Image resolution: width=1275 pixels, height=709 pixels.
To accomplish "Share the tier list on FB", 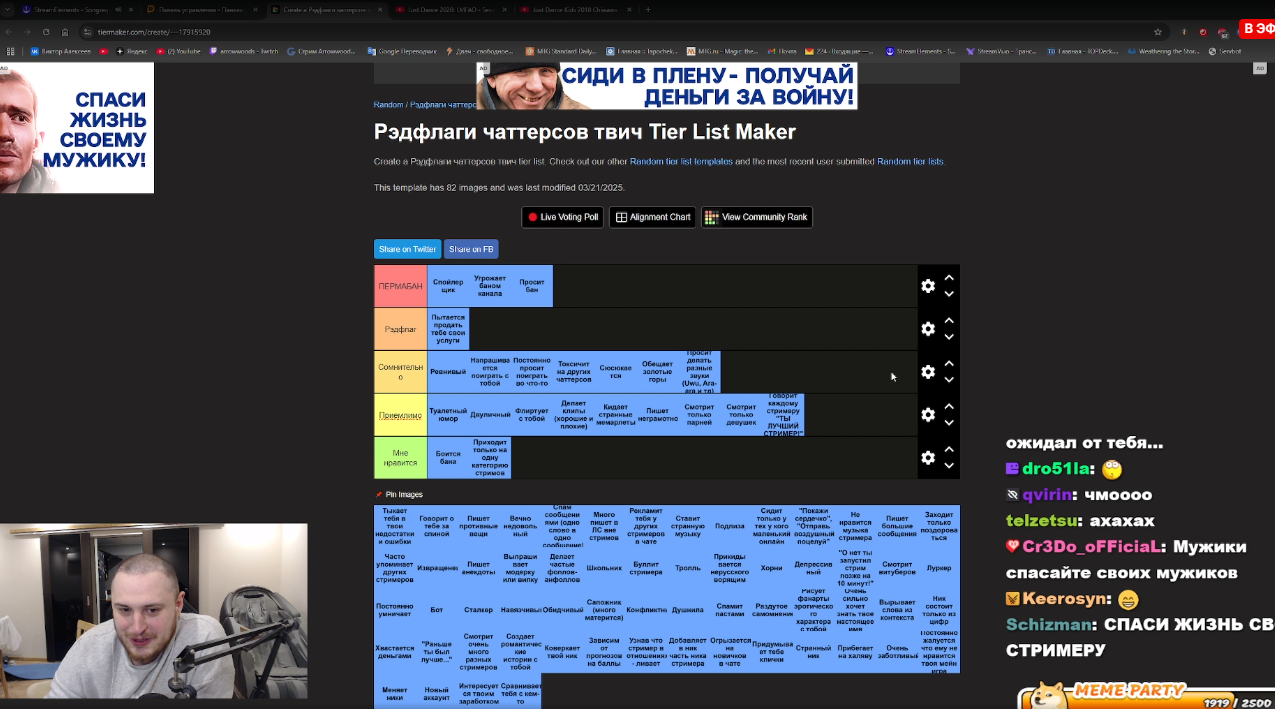I will click(x=471, y=249).
